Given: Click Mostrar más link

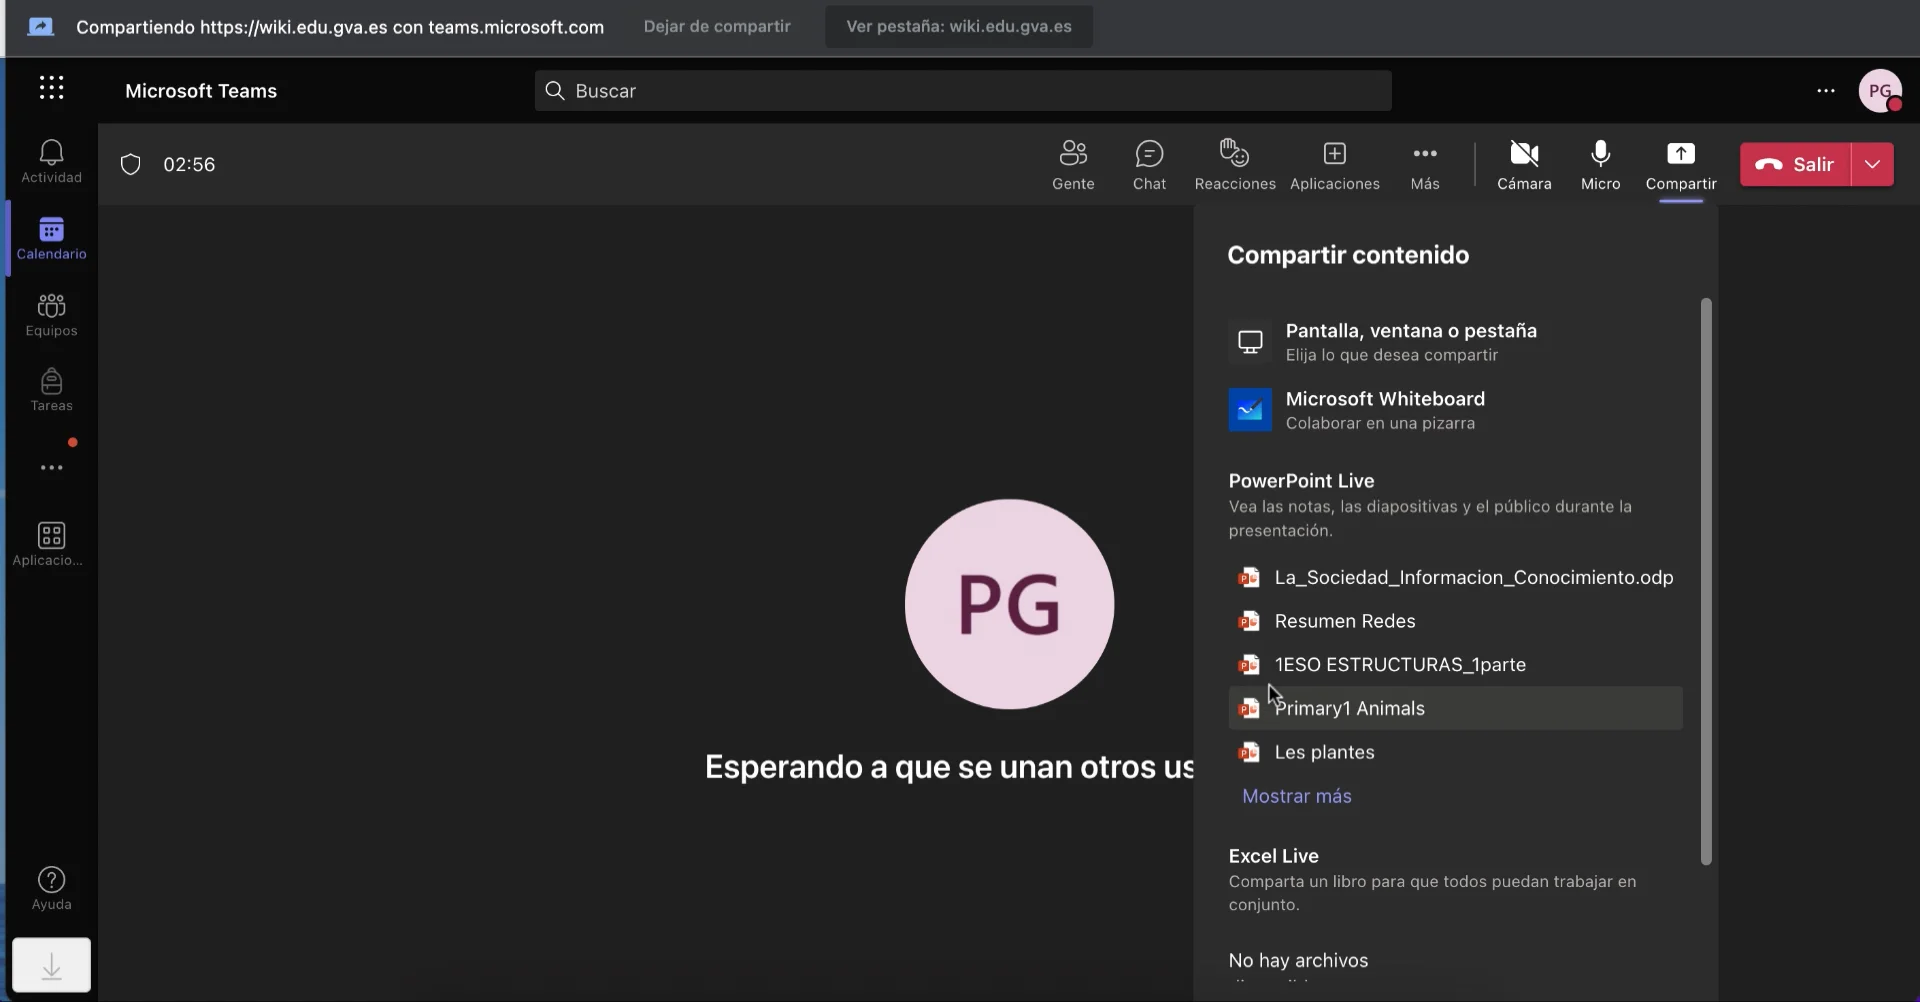Looking at the screenshot, I should click(x=1297, y=796).
